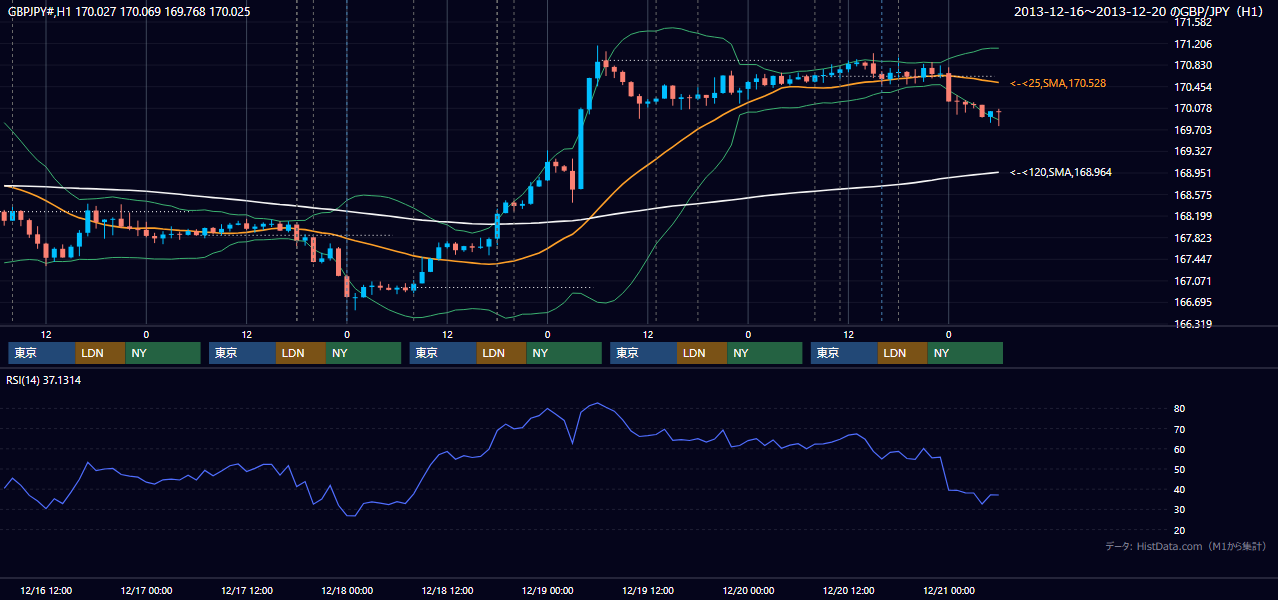Select the first day's NY session block
Image resolution: width=1278 pixels, height=600 pixels.
click(163, 353)
